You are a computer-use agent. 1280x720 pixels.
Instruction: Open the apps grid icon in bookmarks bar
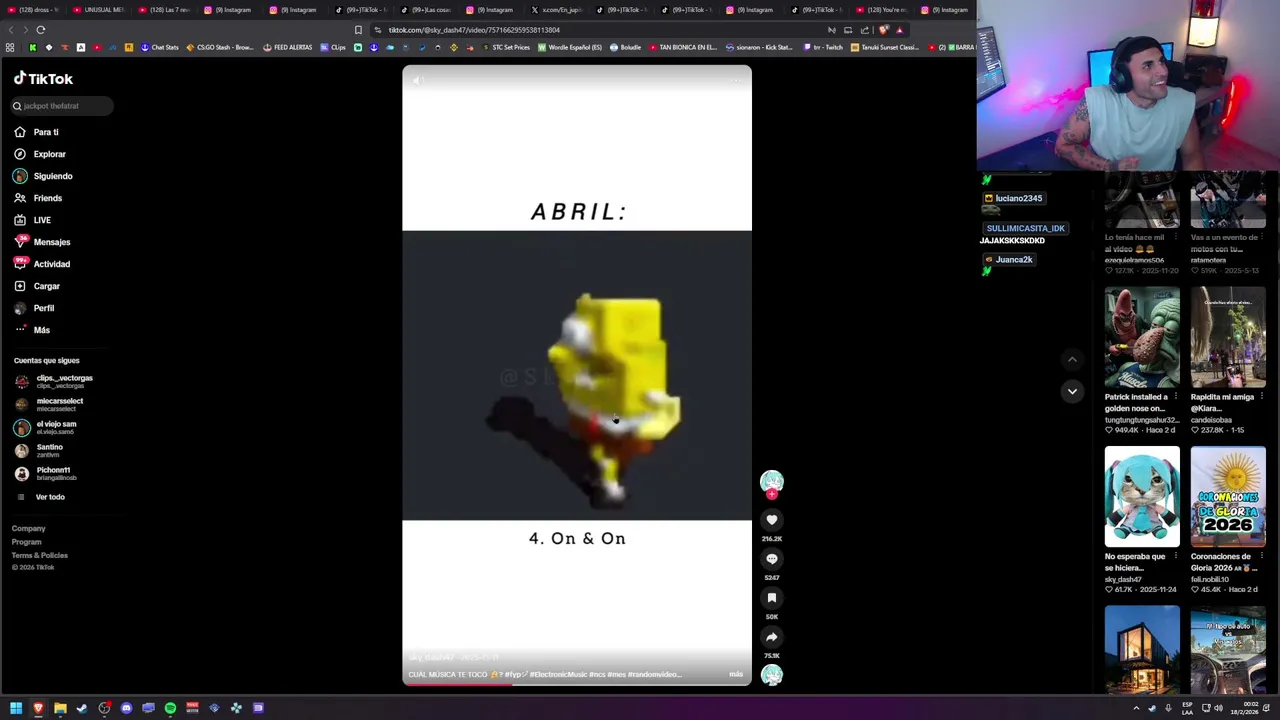[x=10, y=47]
